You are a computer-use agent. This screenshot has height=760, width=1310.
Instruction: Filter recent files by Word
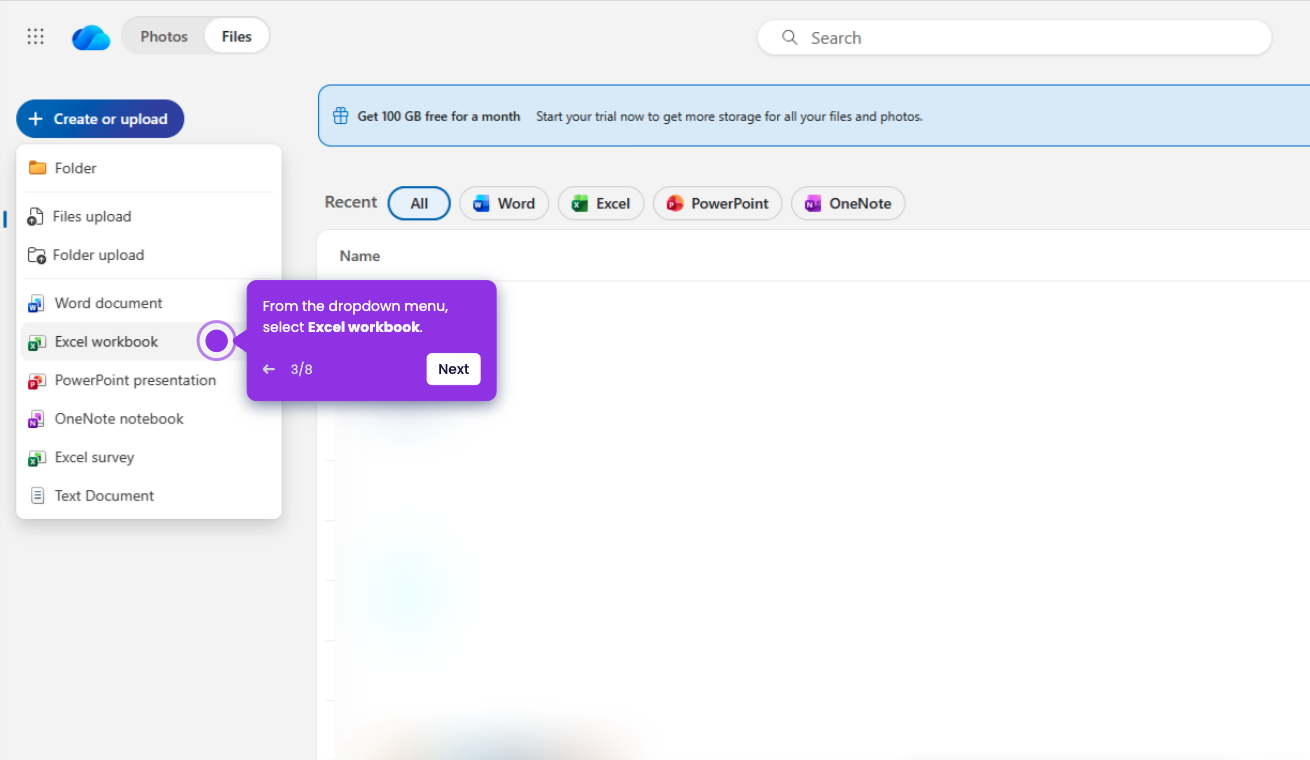[x=504, y=204]
